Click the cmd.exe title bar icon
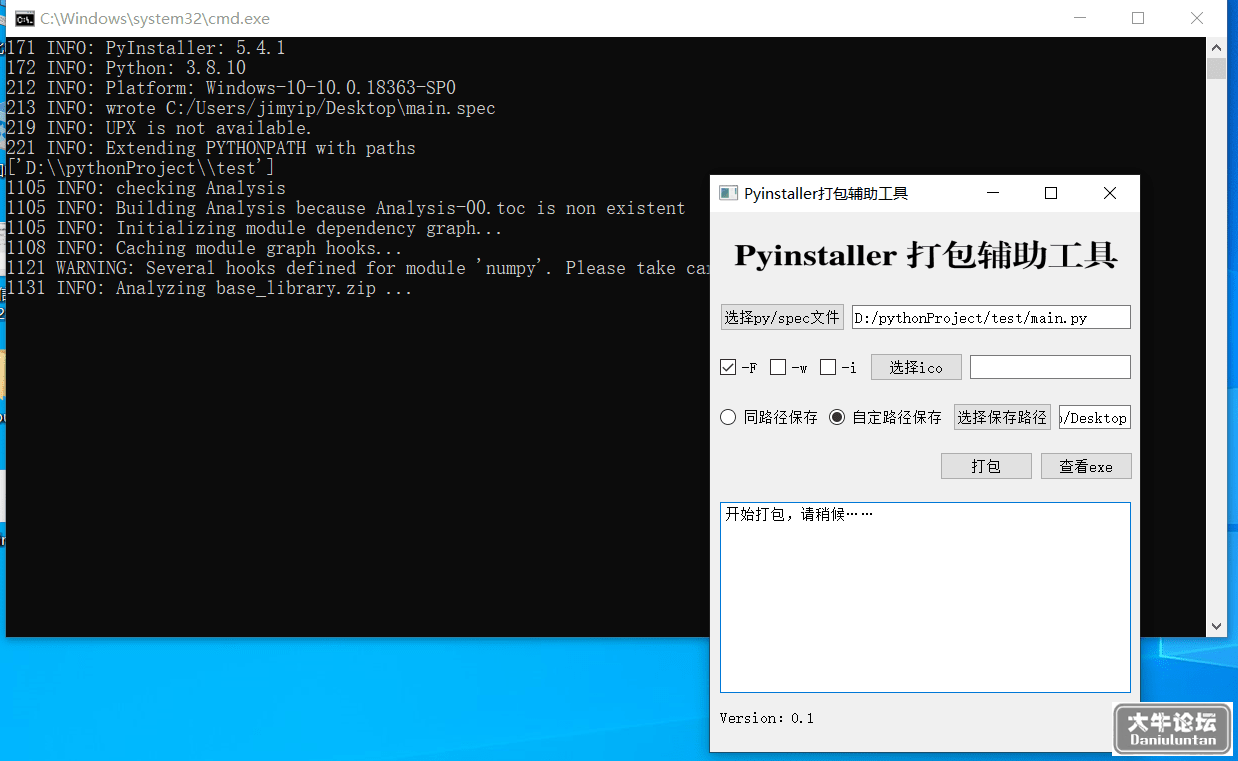Image resolution: width=1238 pixels, height=761 pixels. tap(24, 18)
